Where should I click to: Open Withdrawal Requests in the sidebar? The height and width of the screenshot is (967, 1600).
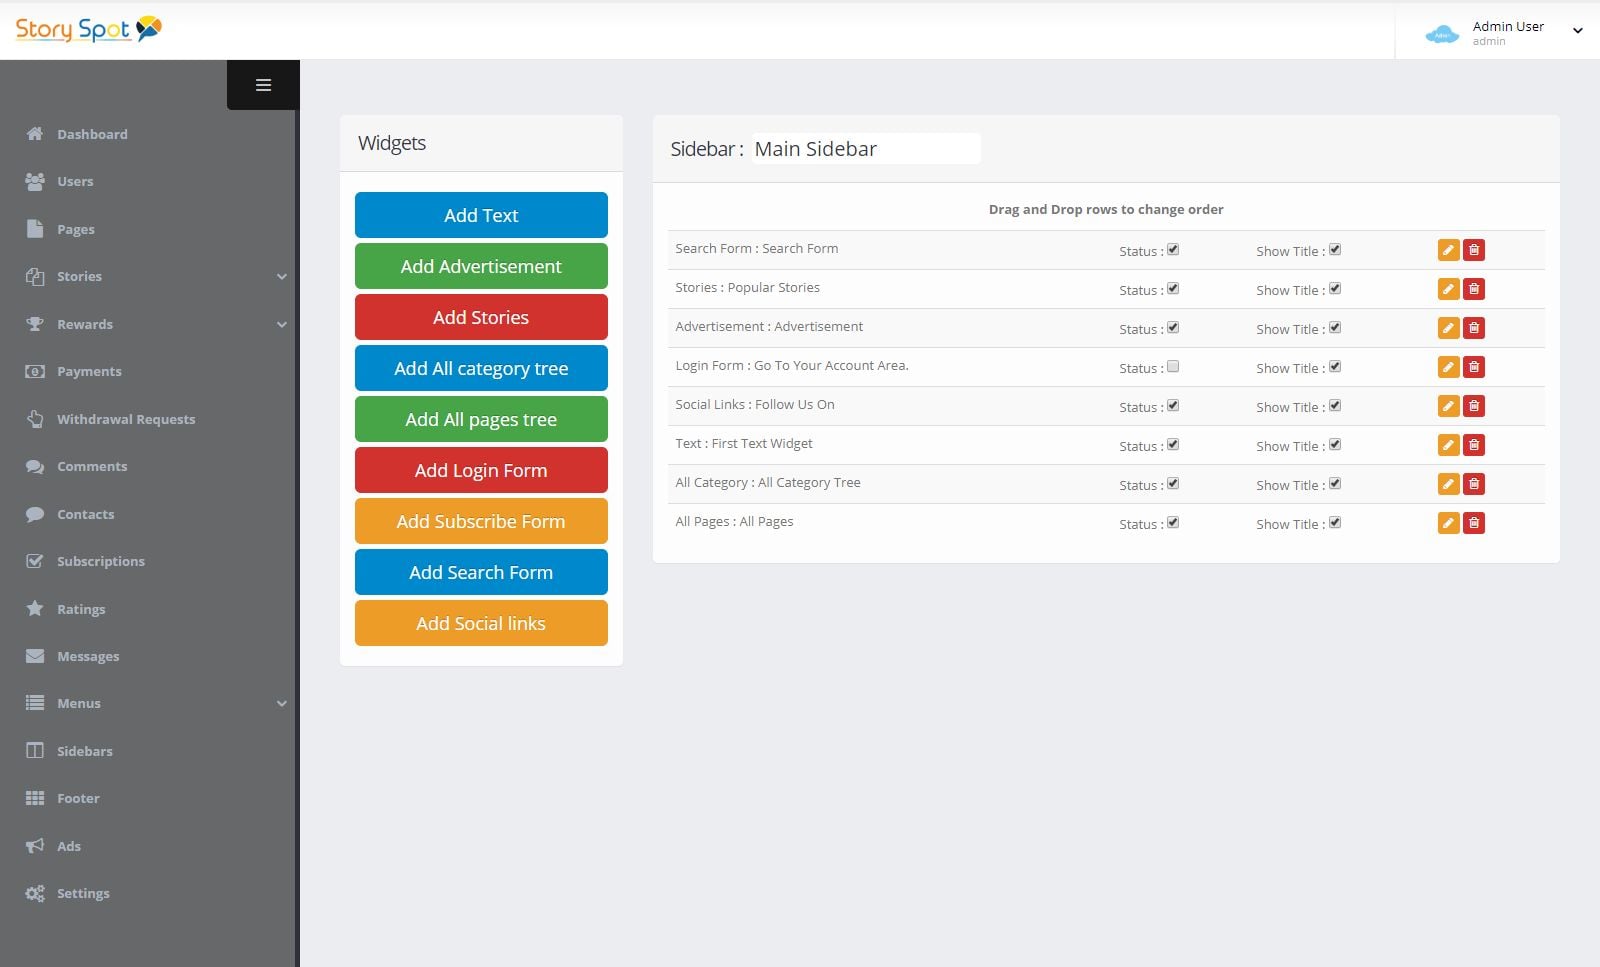[x=125, y=419]
